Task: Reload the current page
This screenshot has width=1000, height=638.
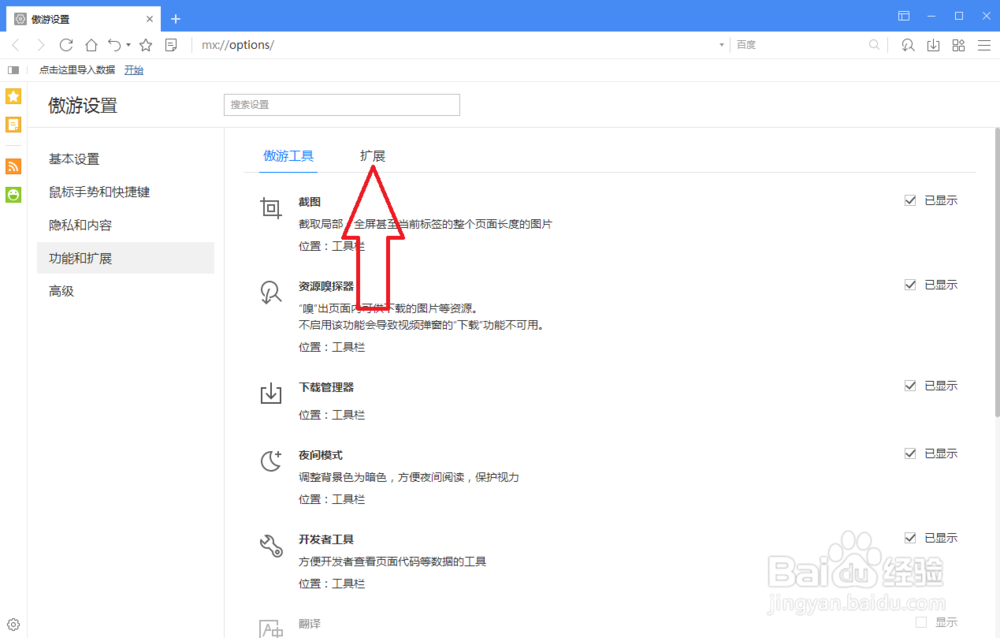Action: [x=66, y=45]
